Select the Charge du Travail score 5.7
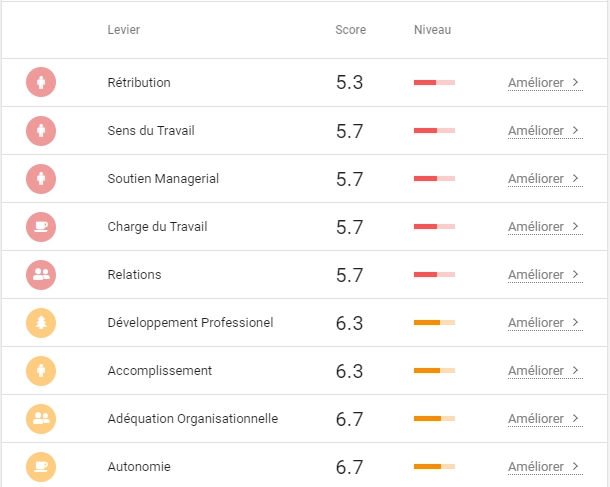The width and height of the screenshot is (610, 487). [349, 227]
